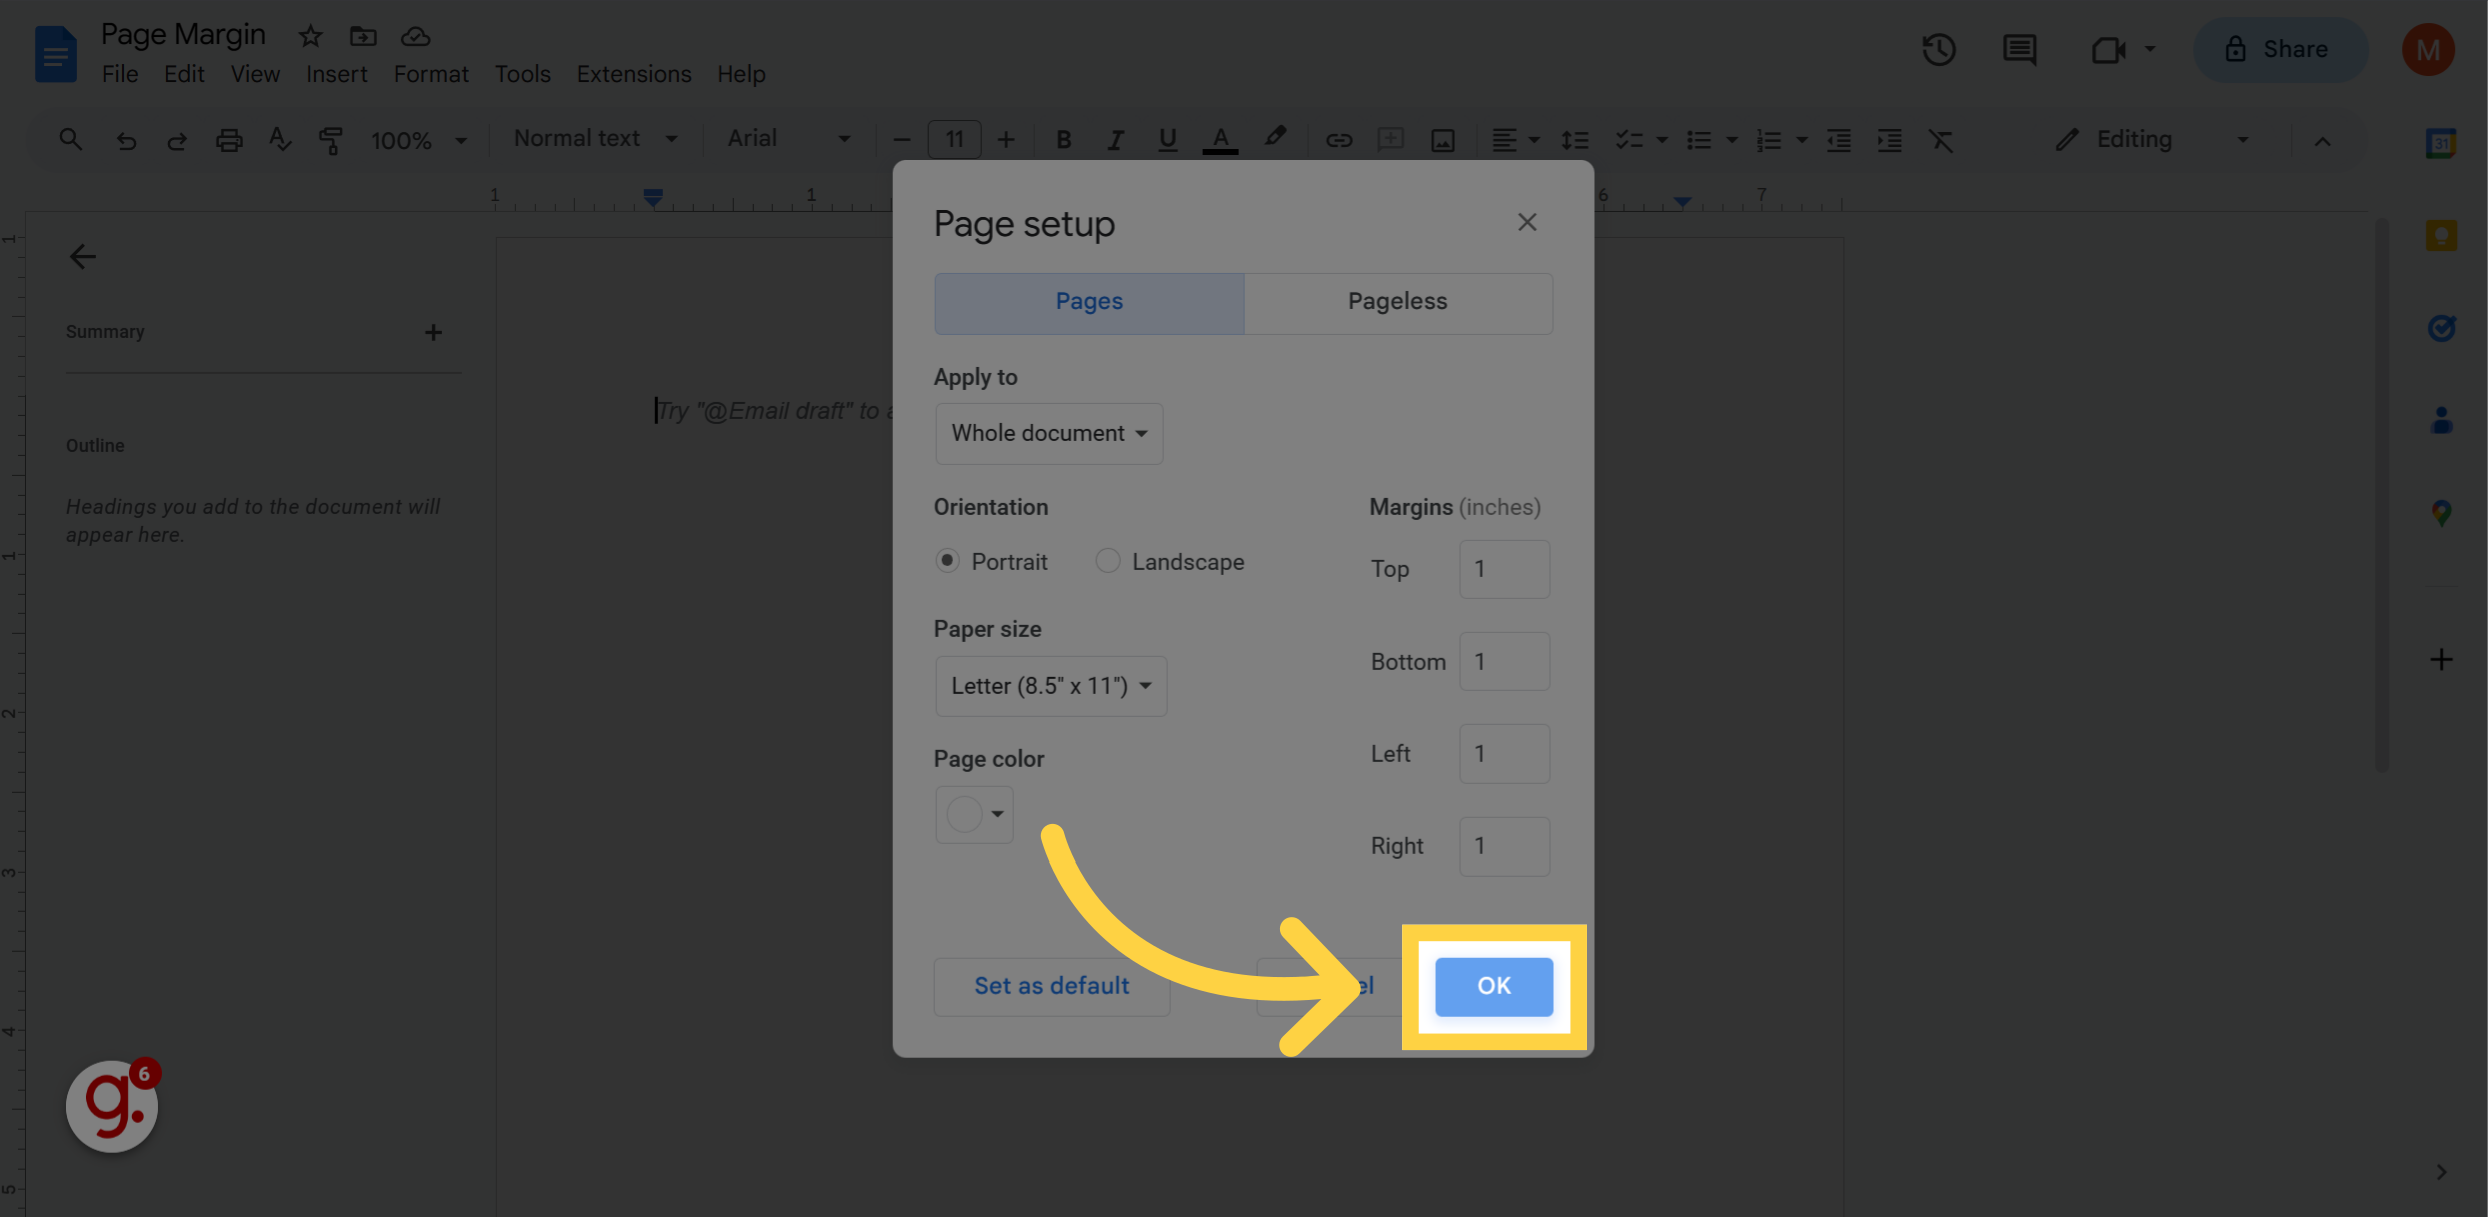Open the Format menu
The height and width of the screenshot is (1217, 2488).
(431, 74)
